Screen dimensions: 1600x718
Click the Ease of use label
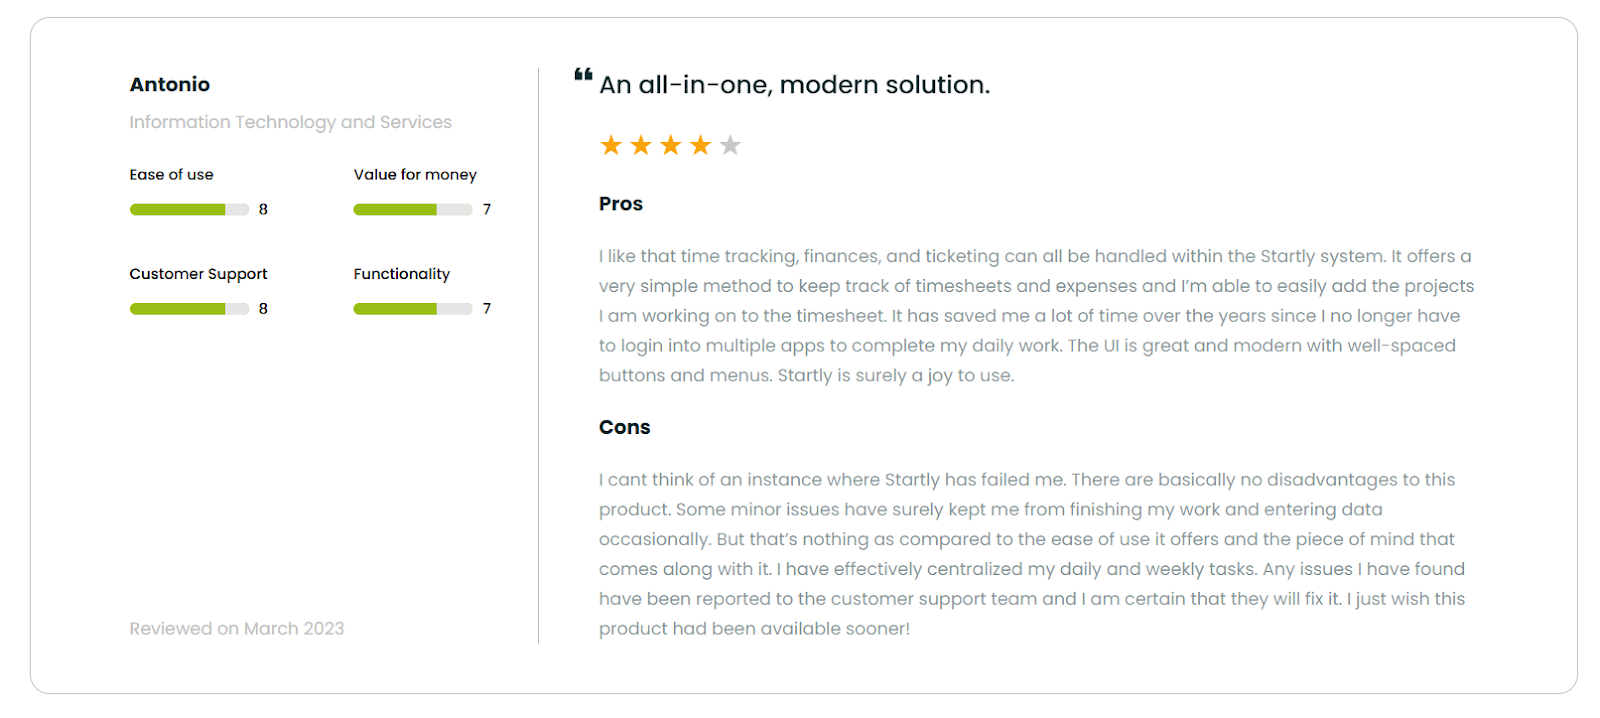coord(171,175)
